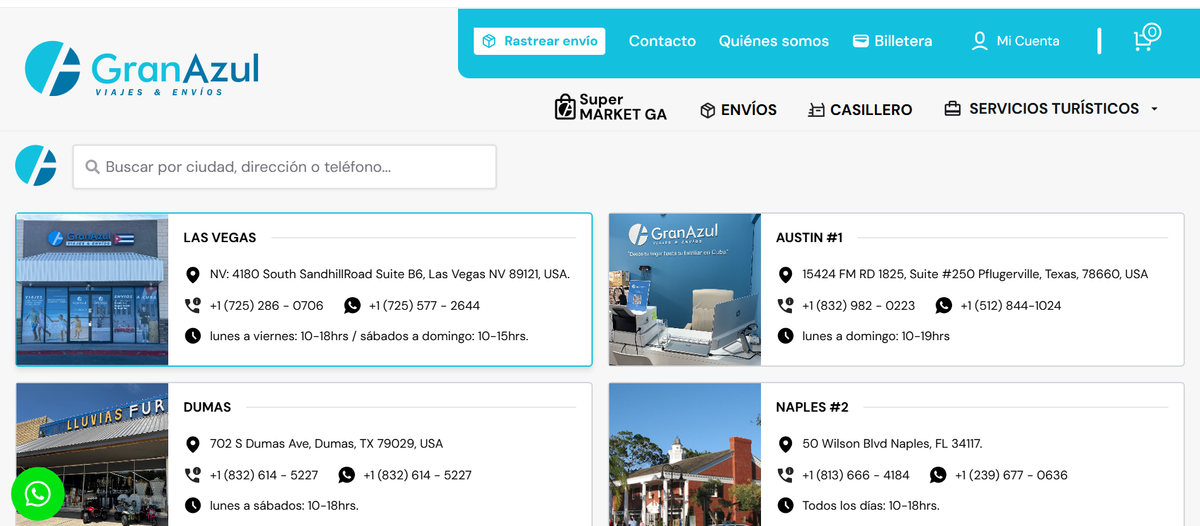Click the 'Todos los días: 10-18hrs.' text
1200x526 pixels.
pos(871,506)
